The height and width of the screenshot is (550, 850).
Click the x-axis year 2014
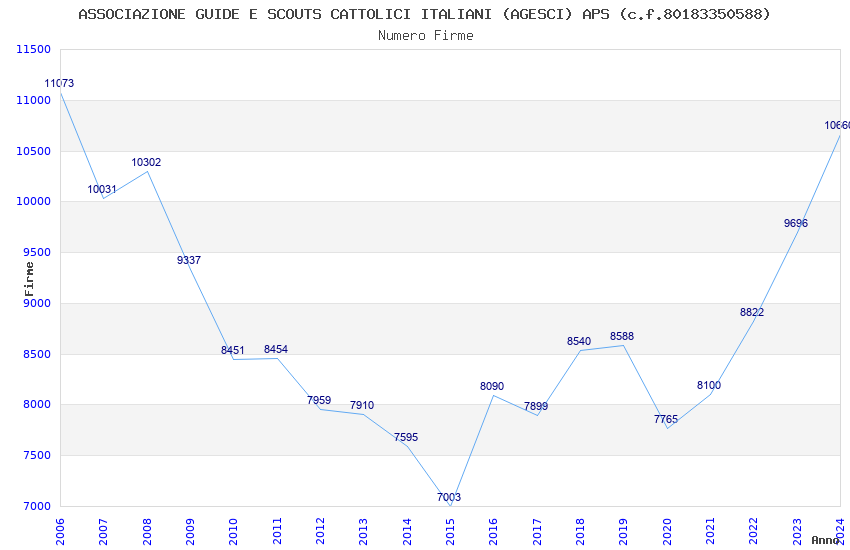point(407,532)
